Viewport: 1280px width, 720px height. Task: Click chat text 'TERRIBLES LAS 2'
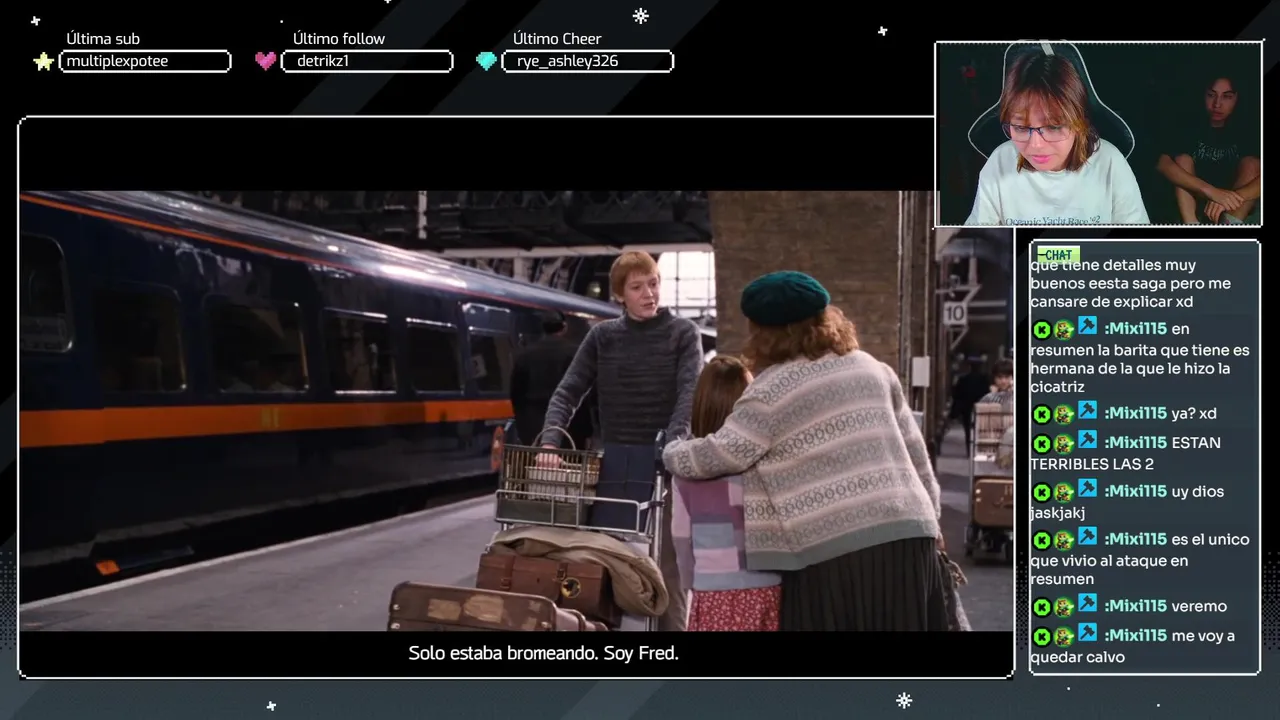pyautogui.click(x=1093, y=464)
